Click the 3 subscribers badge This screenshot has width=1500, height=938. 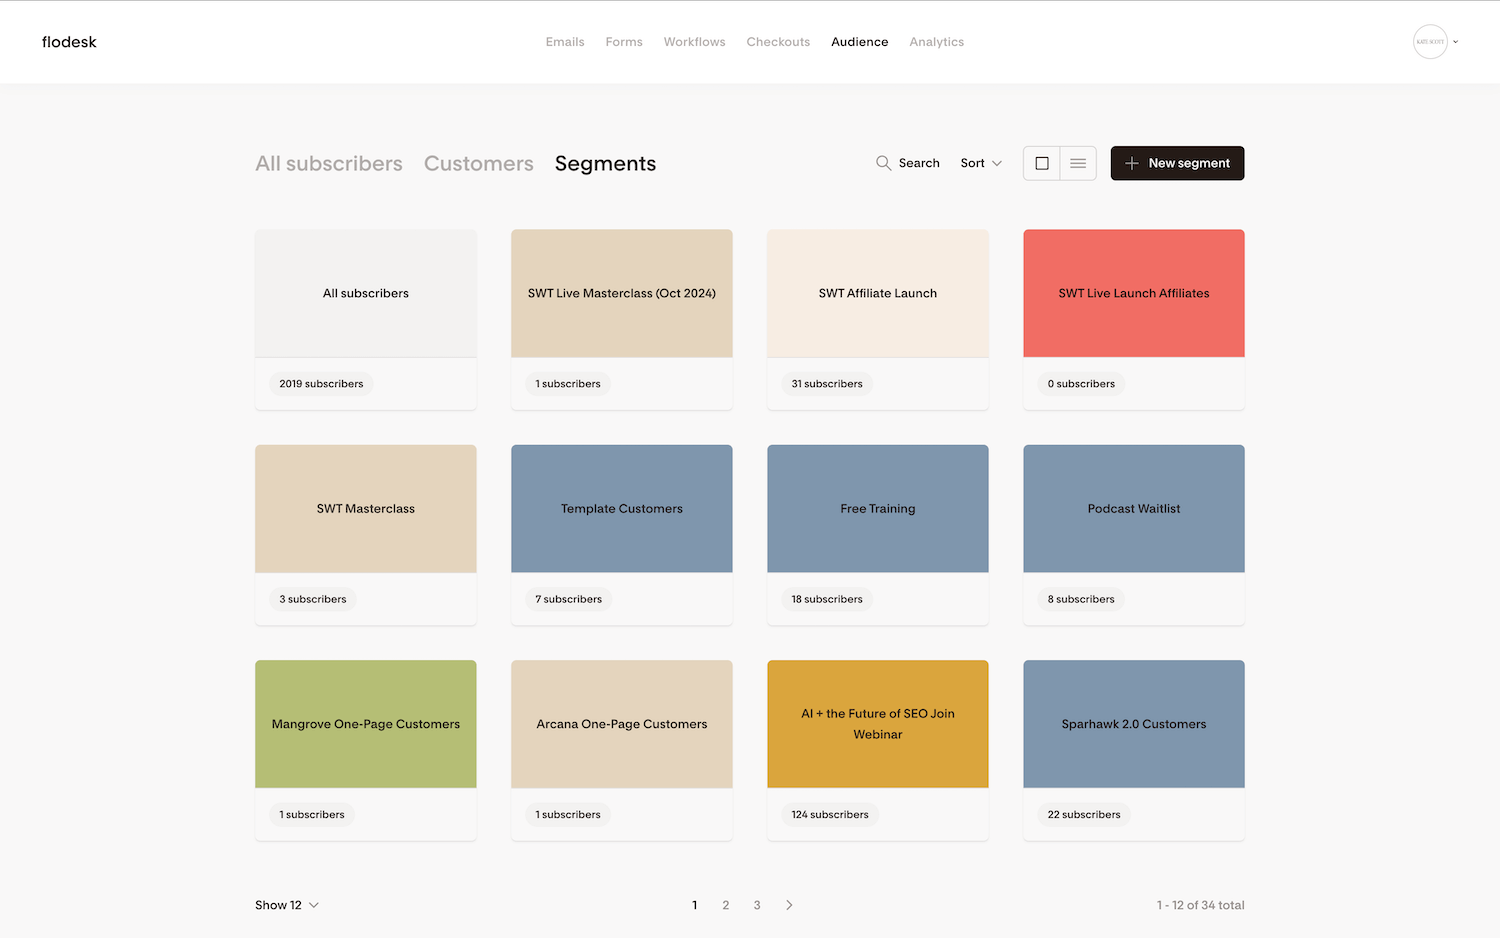pyautogui.click(x=313, y=599)
